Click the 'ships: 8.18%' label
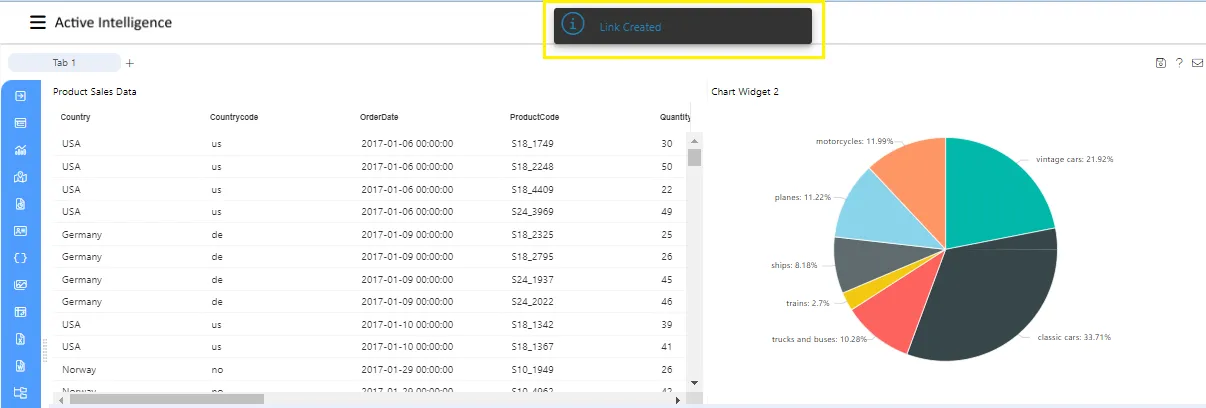1206x408 pixels. pyautogui.click(x=794, y=265)
